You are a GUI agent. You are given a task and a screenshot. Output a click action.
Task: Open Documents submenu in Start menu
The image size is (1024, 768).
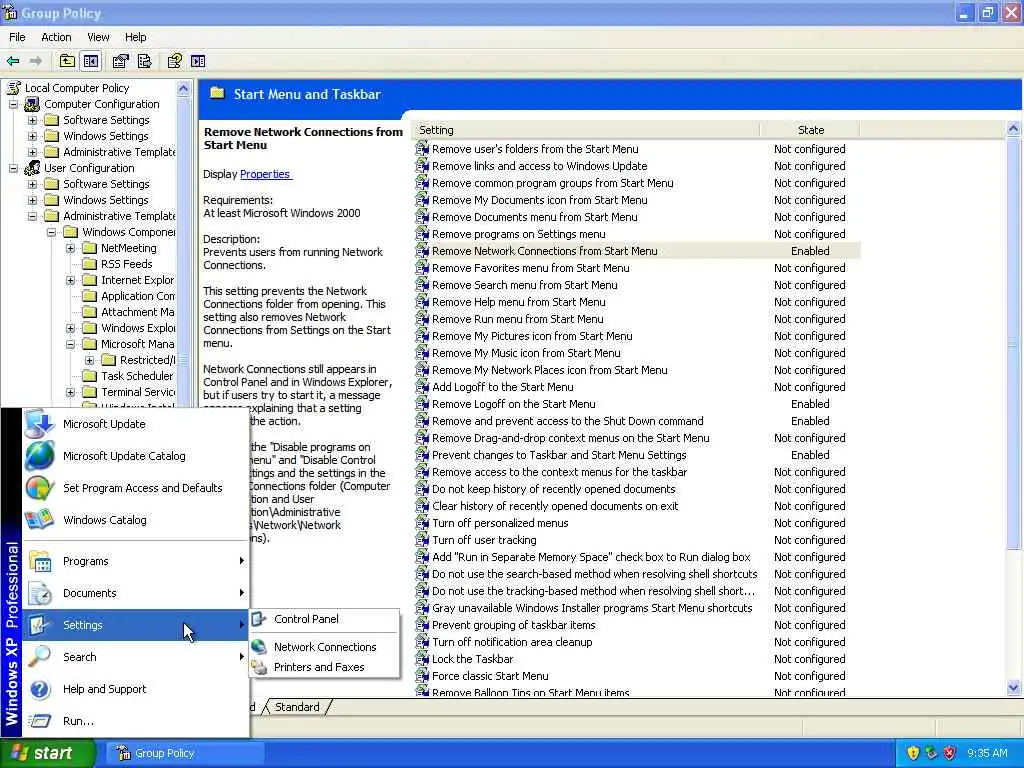(136, 593)
